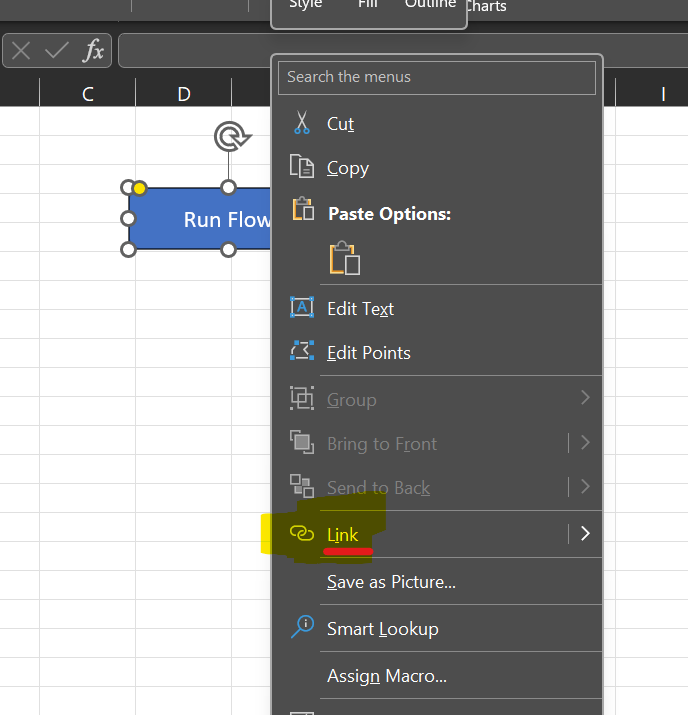Viewport: 688px width, 715px height.
Task: Click the Copy icon in context menu
Action: point(301,167)
